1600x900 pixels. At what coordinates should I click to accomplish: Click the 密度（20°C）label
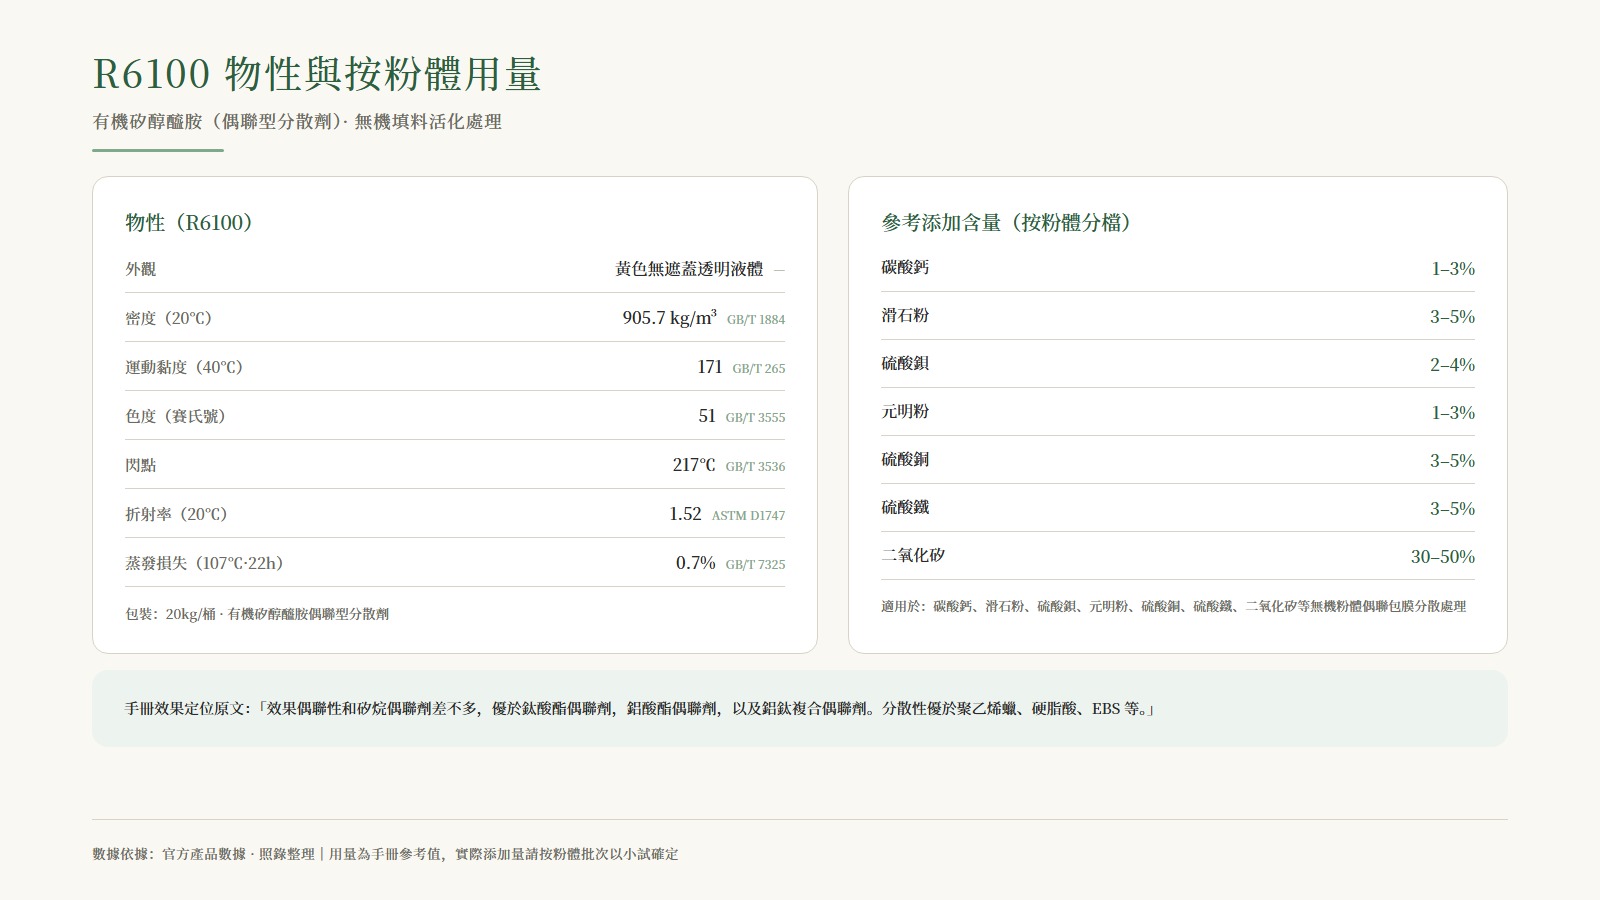coord(169,318)
